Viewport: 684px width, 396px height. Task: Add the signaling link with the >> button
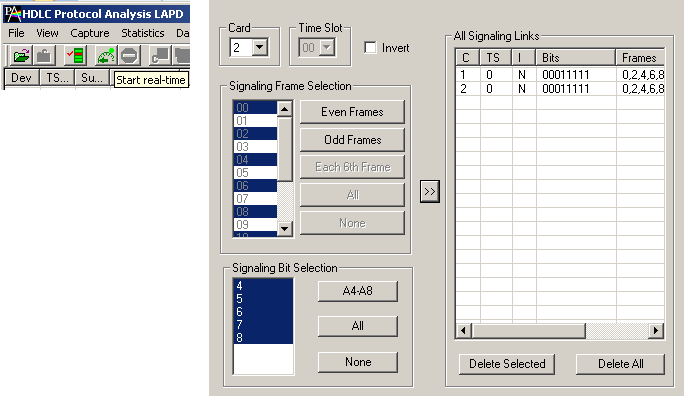[430, 191]
